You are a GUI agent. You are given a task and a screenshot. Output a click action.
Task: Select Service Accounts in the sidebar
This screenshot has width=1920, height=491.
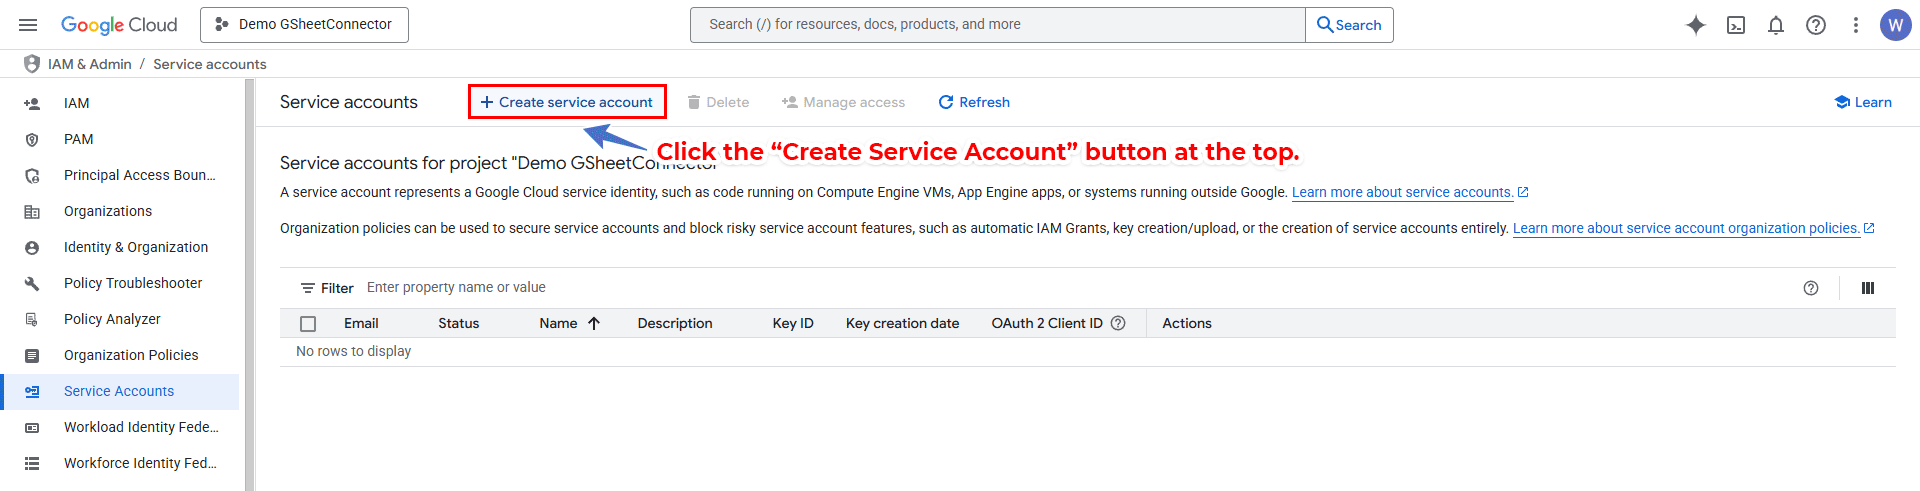118,391
